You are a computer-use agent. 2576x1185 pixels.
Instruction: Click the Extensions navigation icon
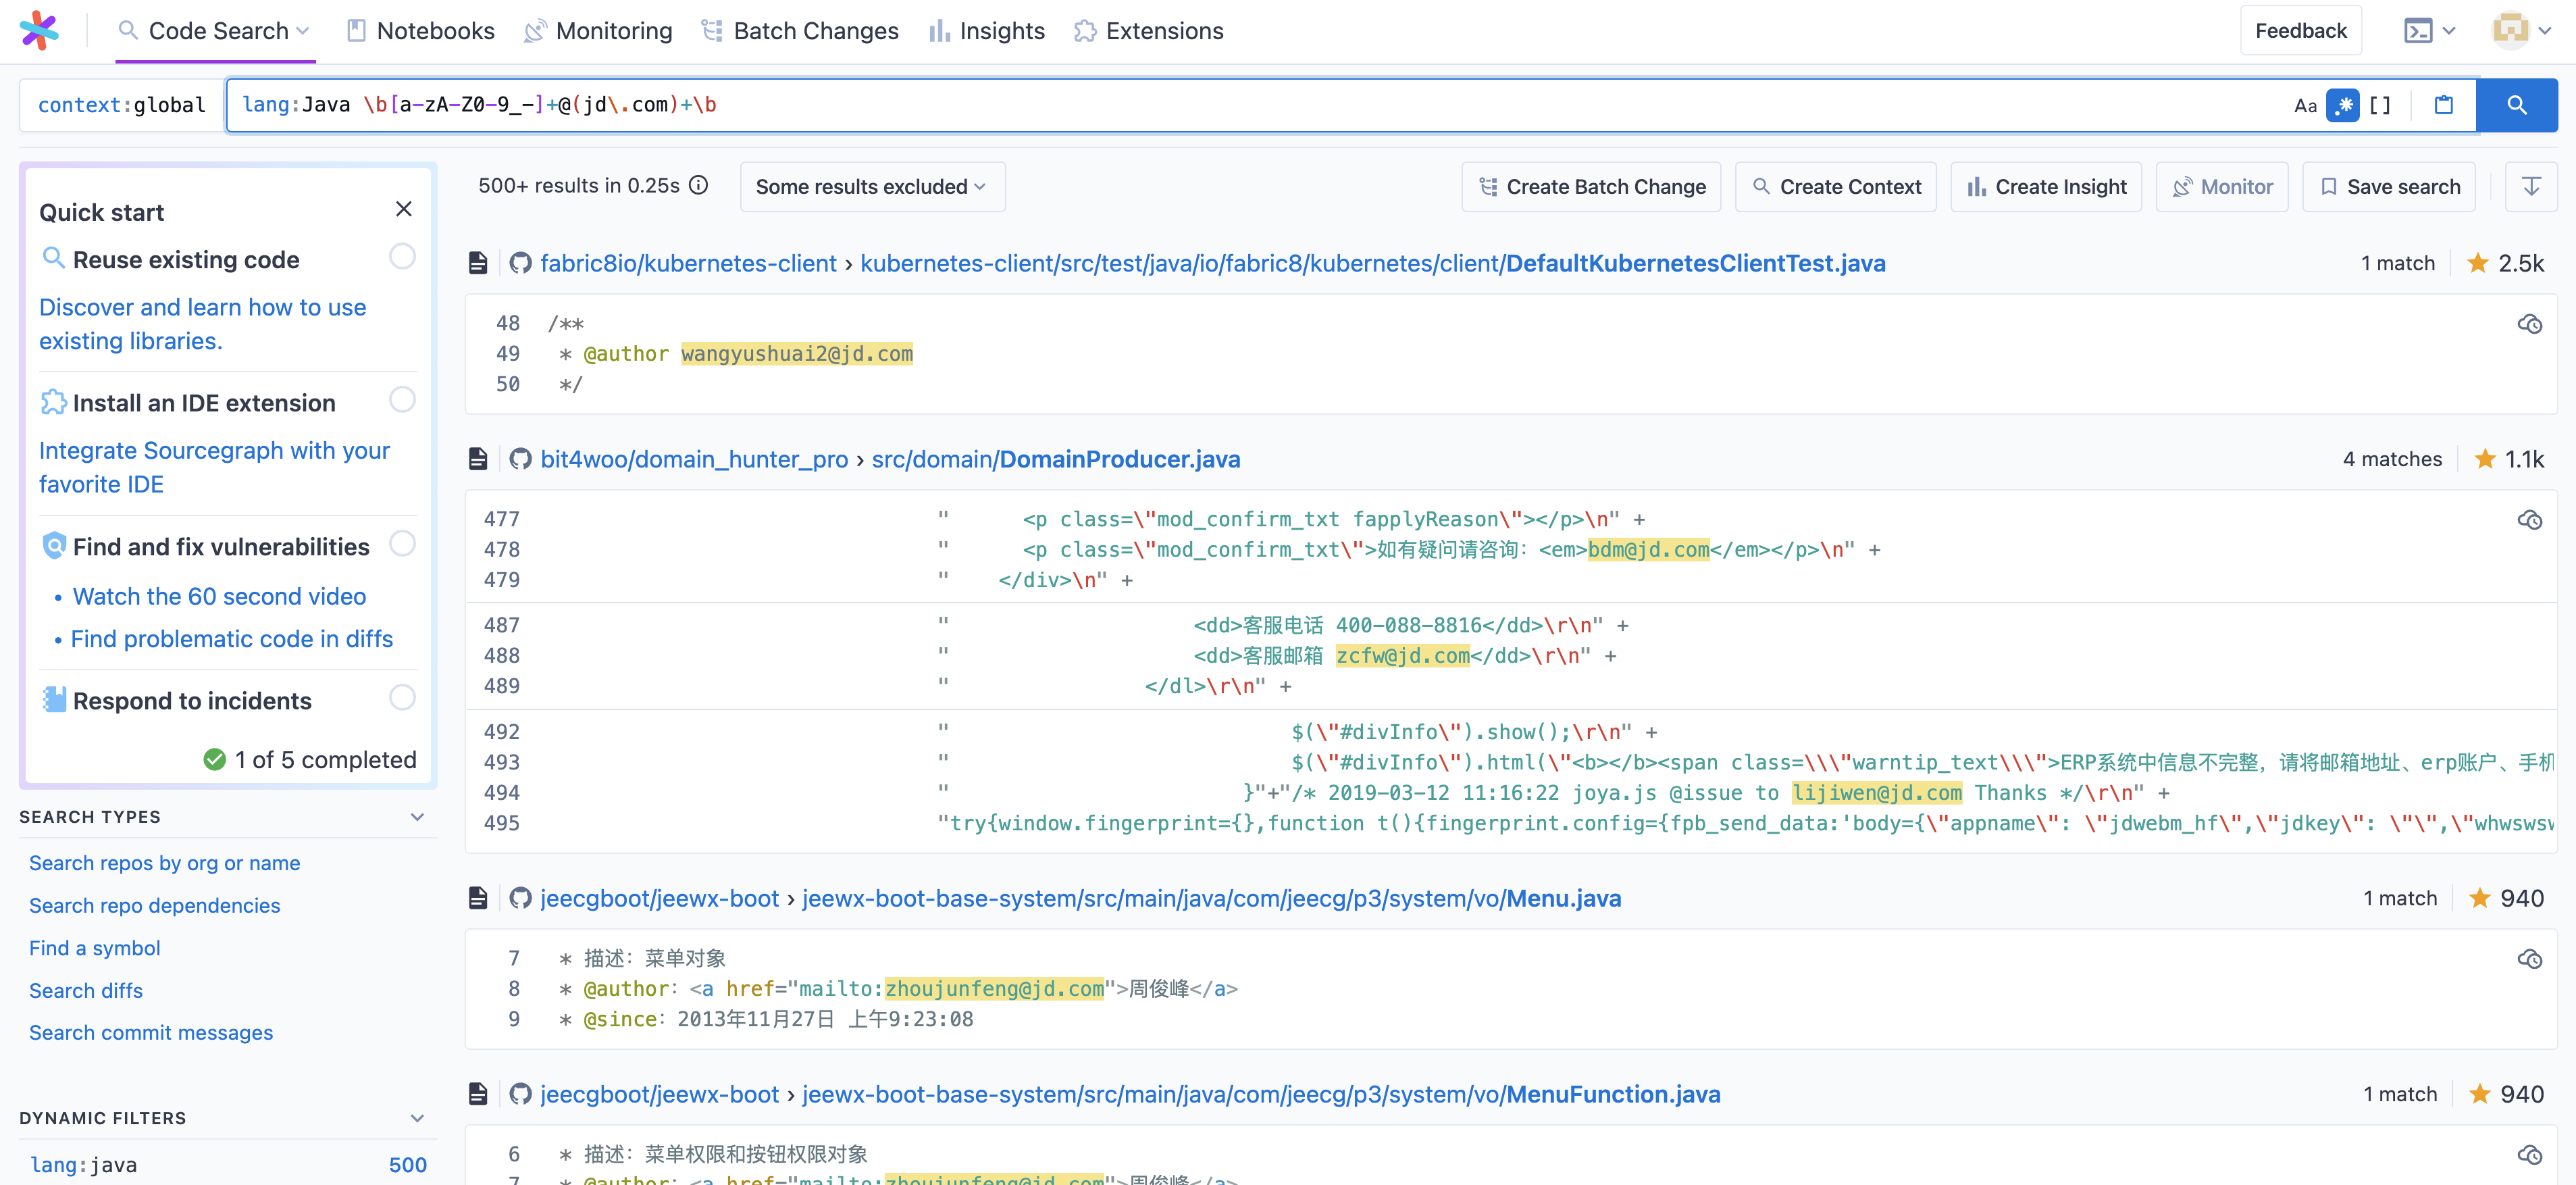1083,30
